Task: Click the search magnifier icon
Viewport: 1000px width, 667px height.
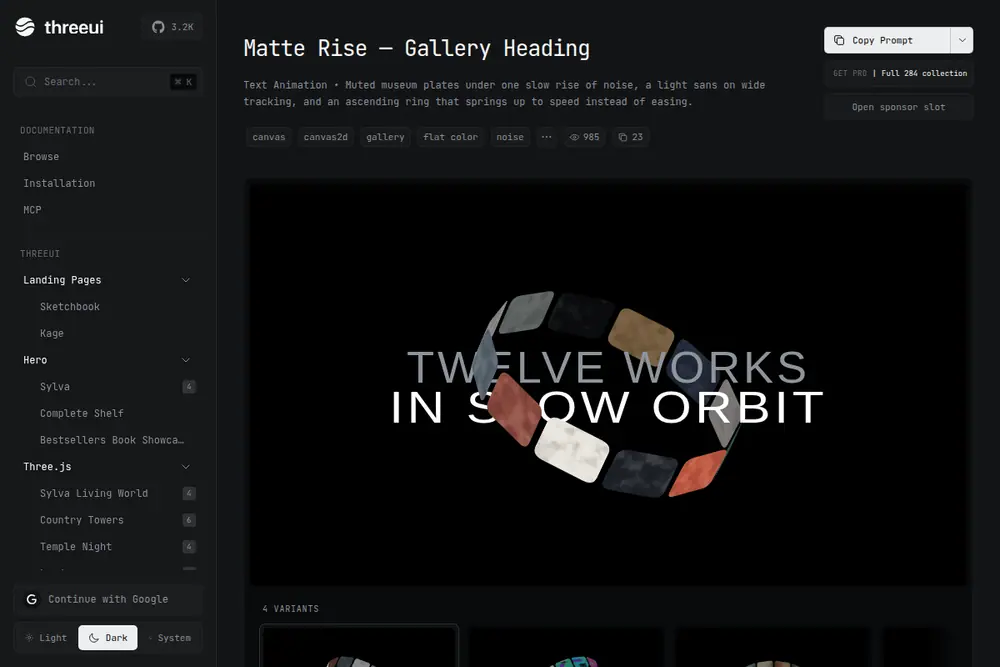Action: pyautogui.click(x=30, y=82)
